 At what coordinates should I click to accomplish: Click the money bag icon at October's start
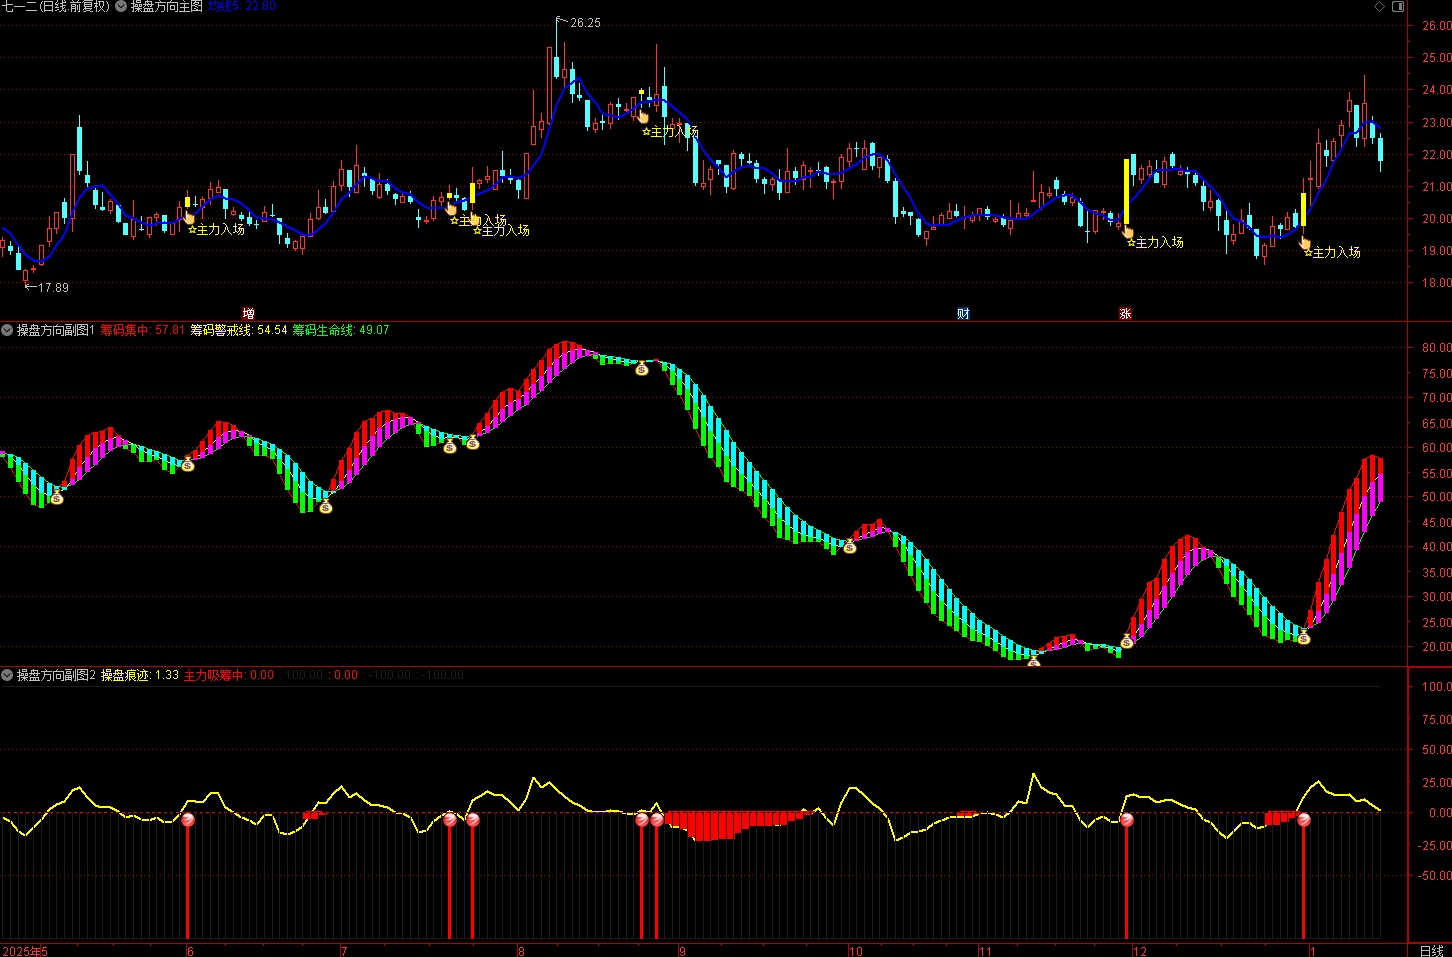coord(850,546)
